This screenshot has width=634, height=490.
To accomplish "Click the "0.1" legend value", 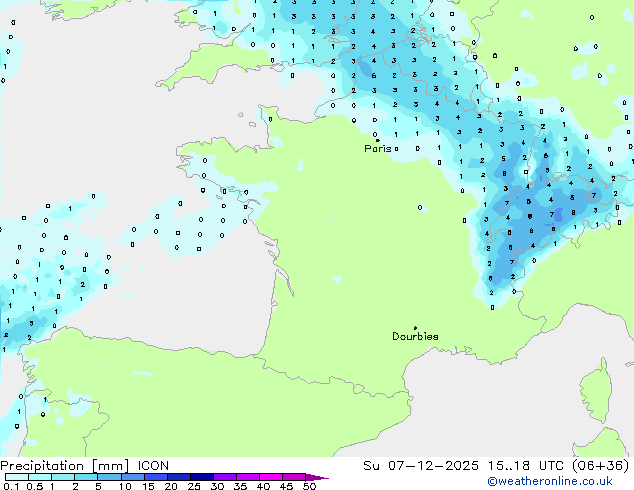I will click(x=11, y=486).
